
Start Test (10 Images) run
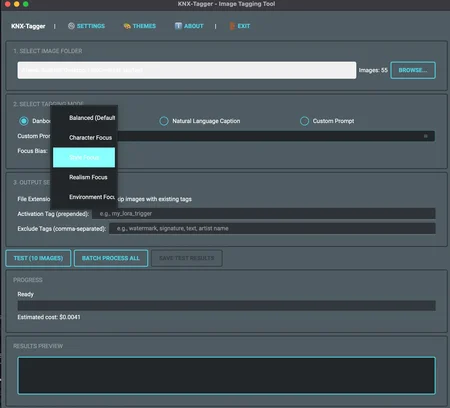pos(38,258)
